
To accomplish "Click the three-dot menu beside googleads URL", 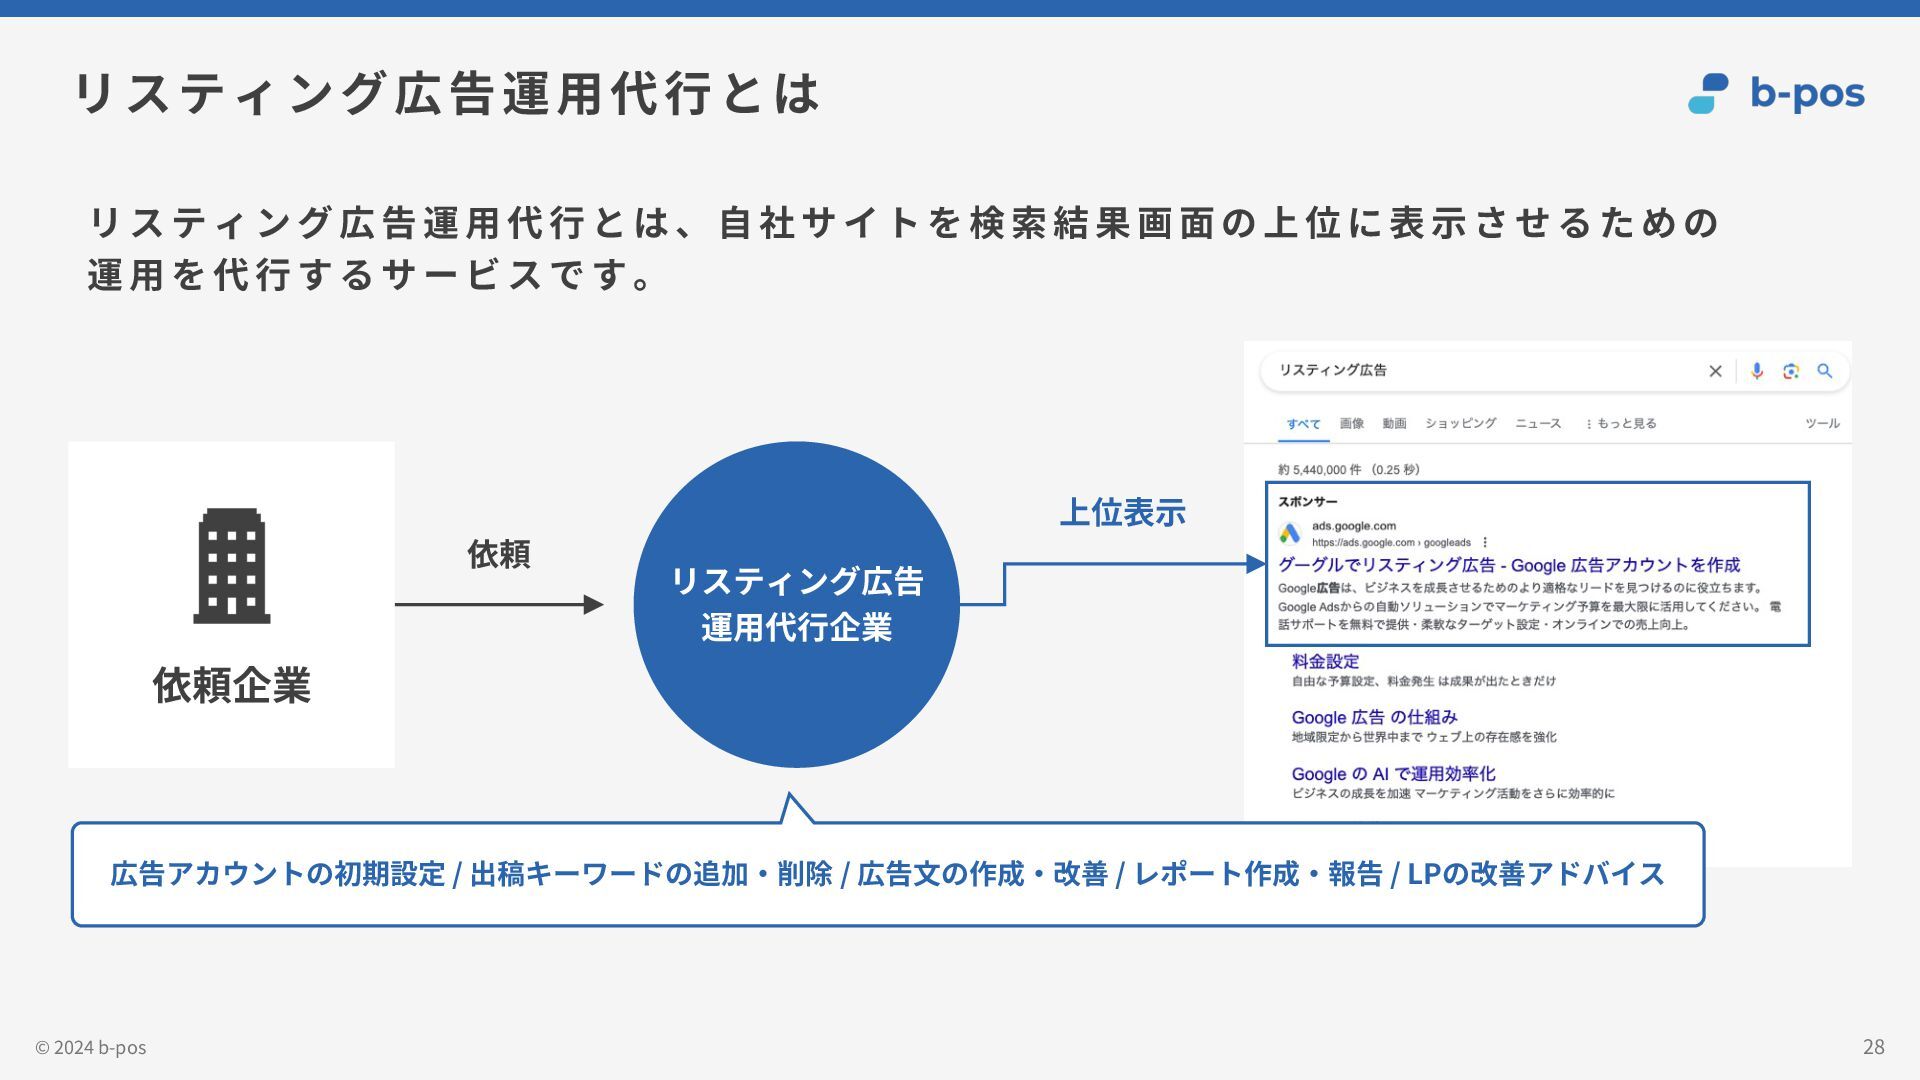I will (x=1485, y=542).
